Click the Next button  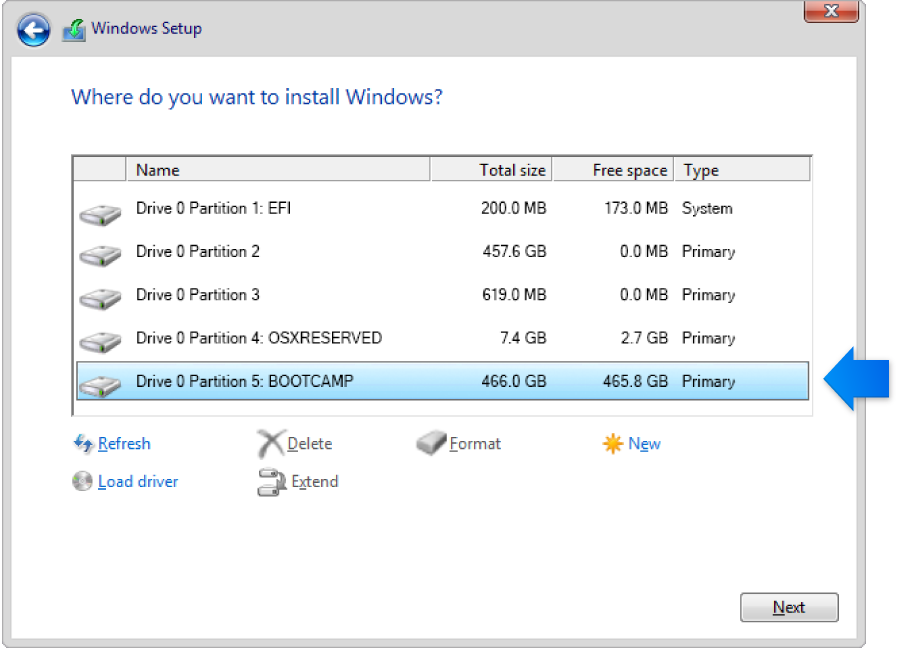(789, 607)
